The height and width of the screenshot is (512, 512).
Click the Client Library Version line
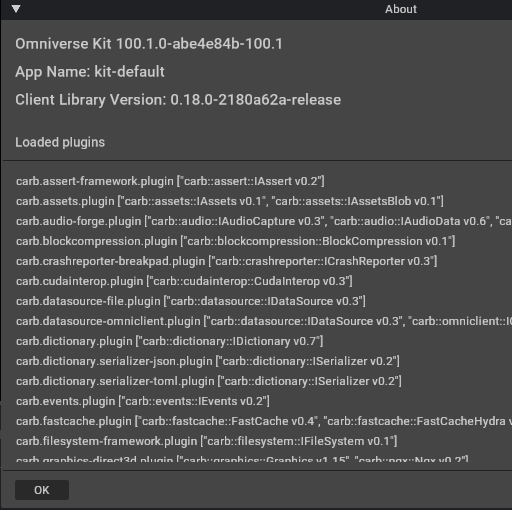[178, 100]
